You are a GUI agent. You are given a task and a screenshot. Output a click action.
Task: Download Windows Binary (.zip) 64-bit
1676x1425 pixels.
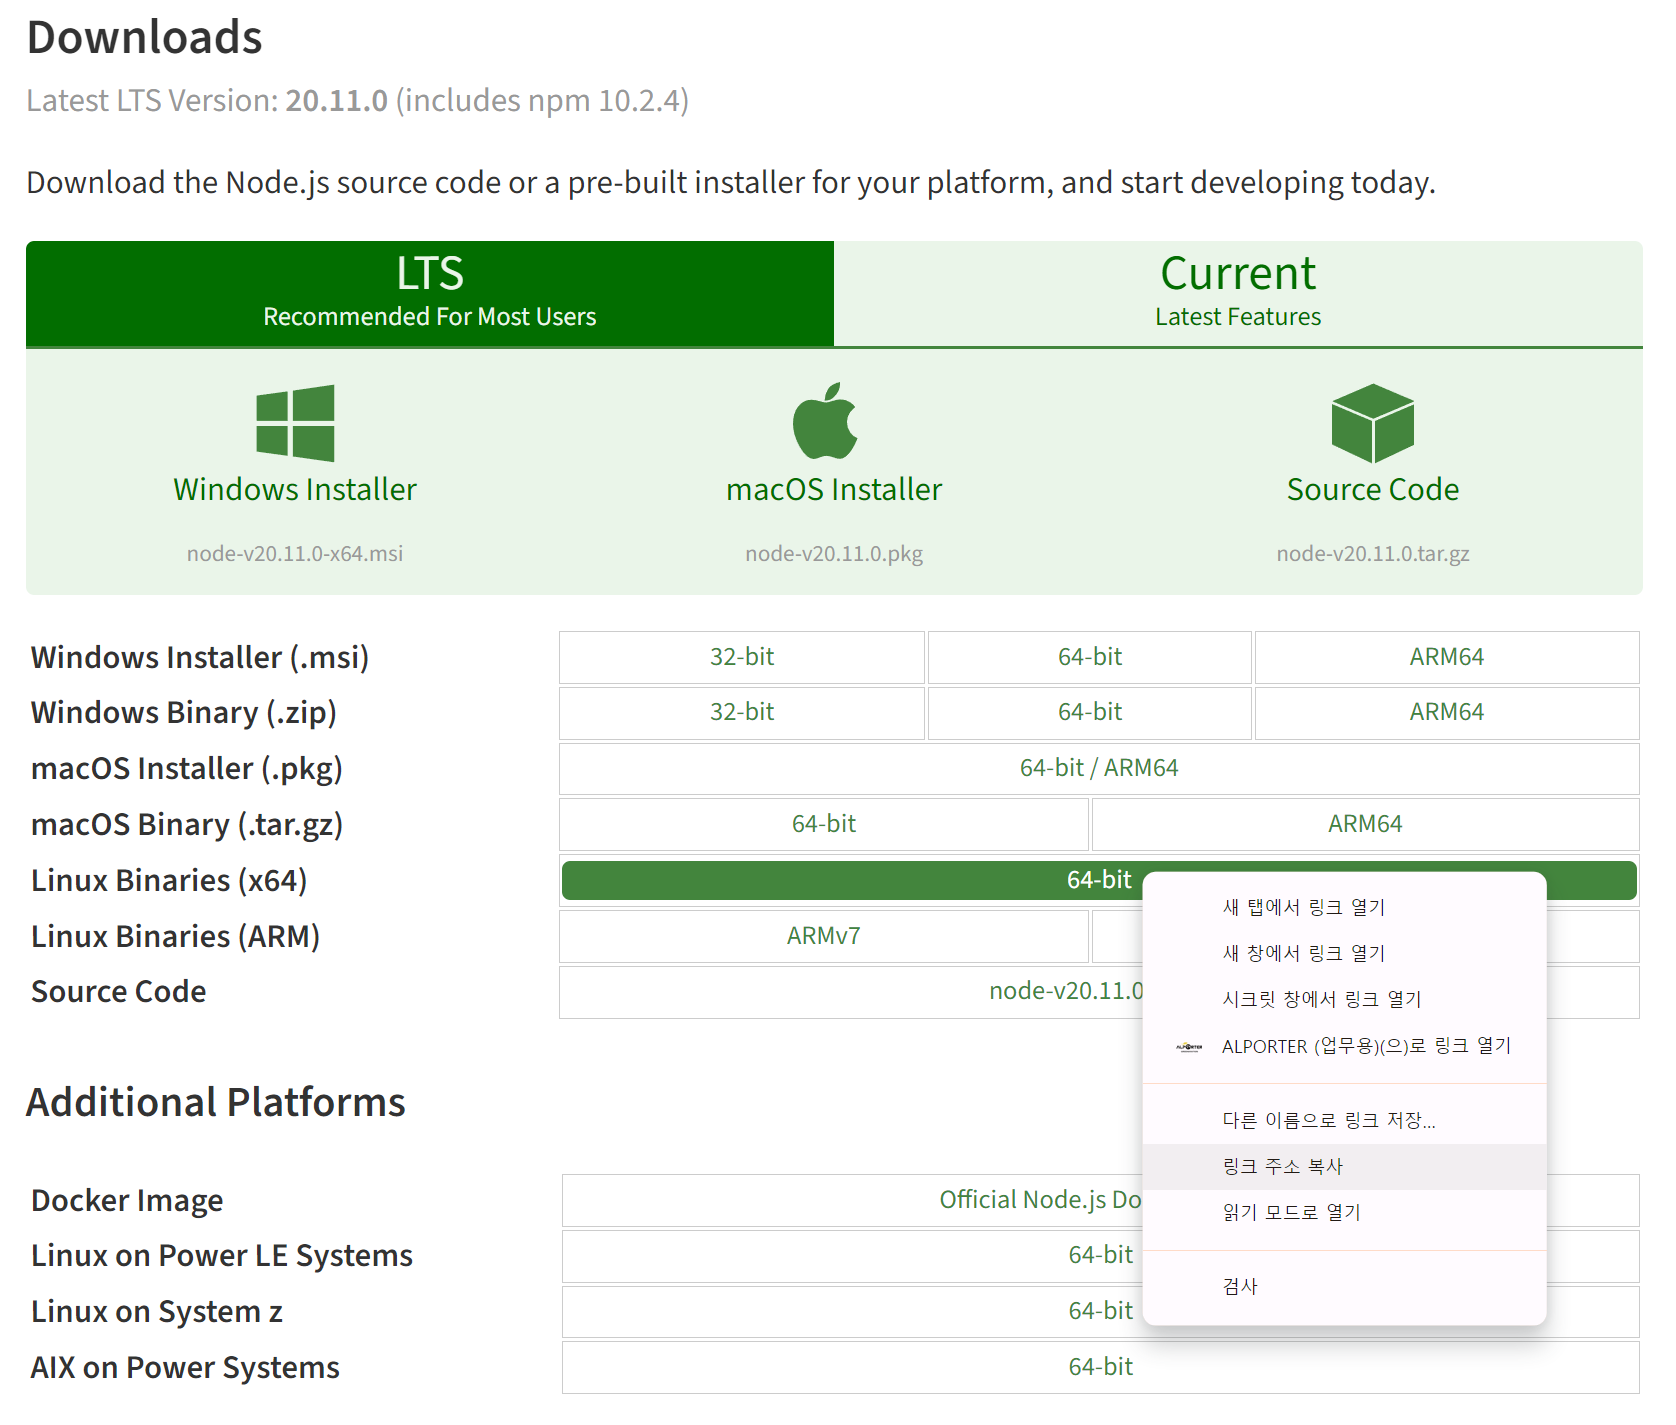pos(1090,712)
